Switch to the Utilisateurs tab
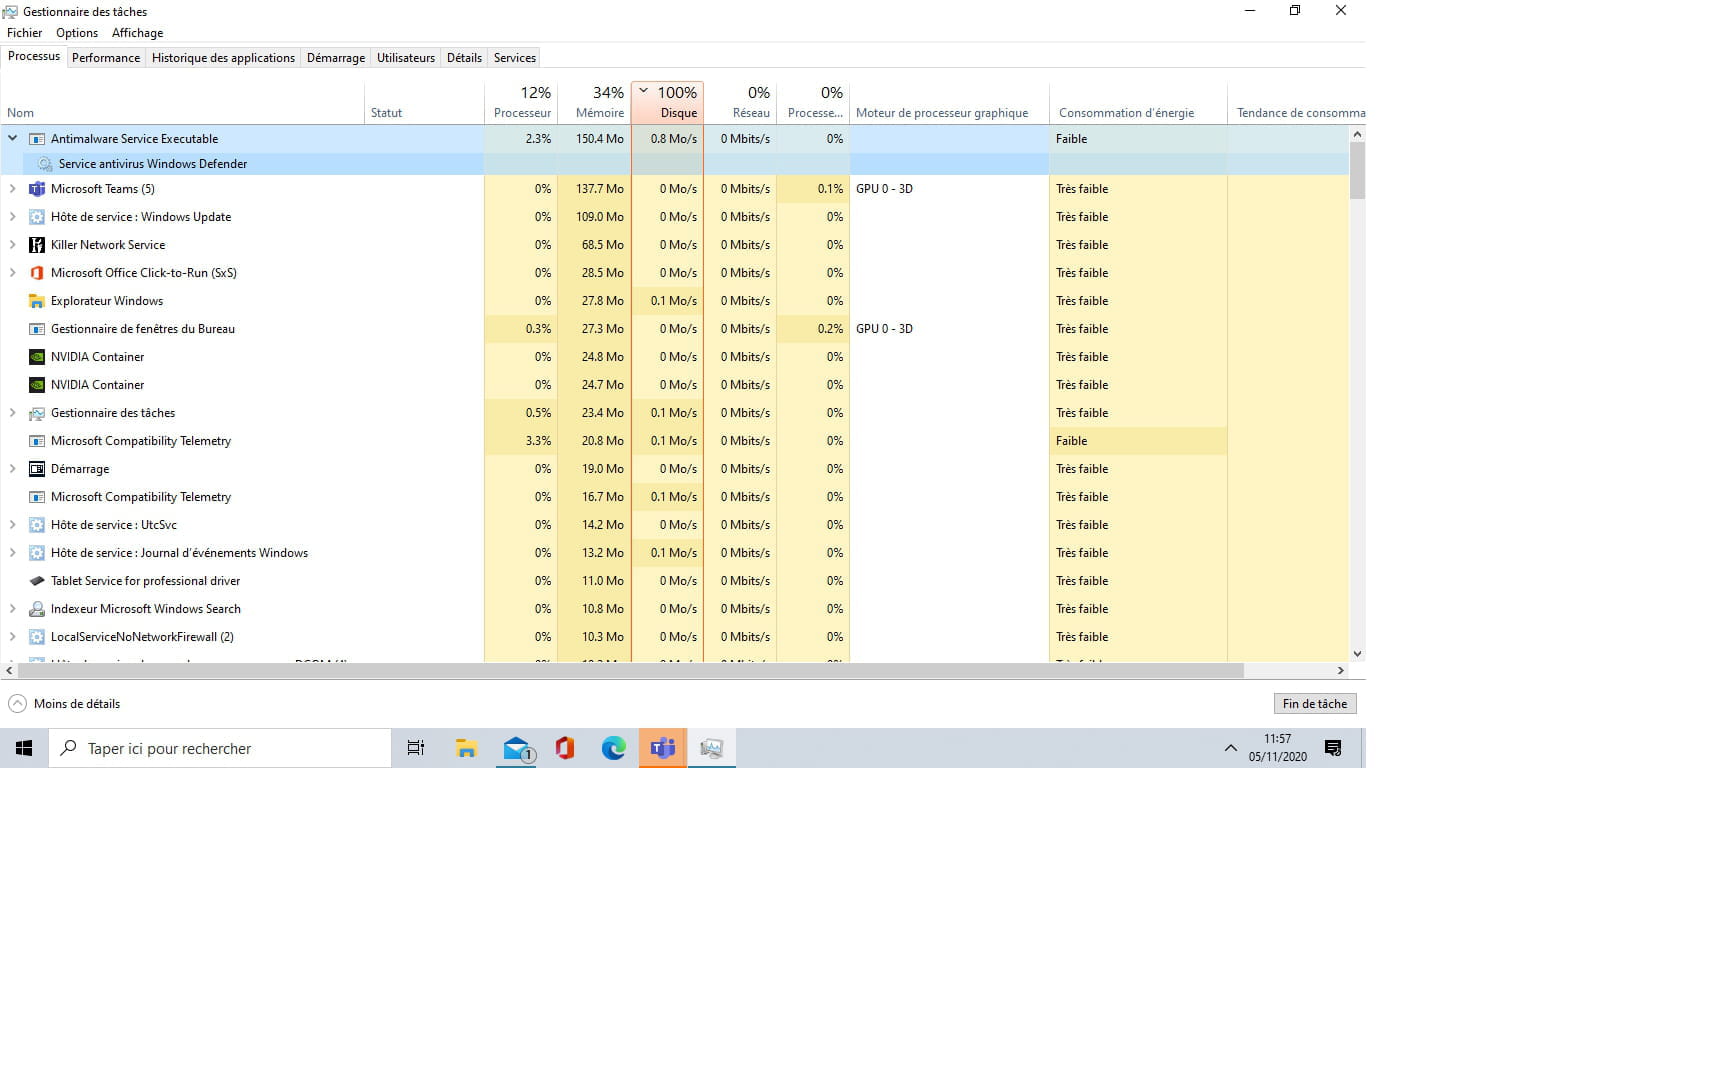Image resolution: width=1726 pixels, height=1092 pixels. click(x=406, y=58)
